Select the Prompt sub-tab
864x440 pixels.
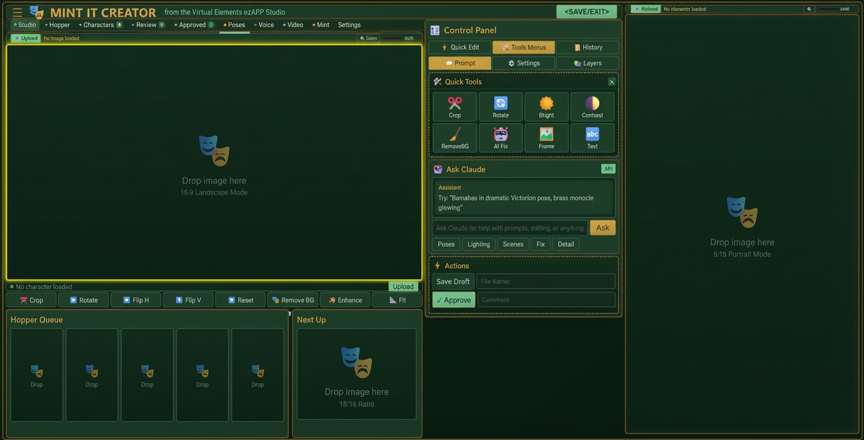(460, 63)
